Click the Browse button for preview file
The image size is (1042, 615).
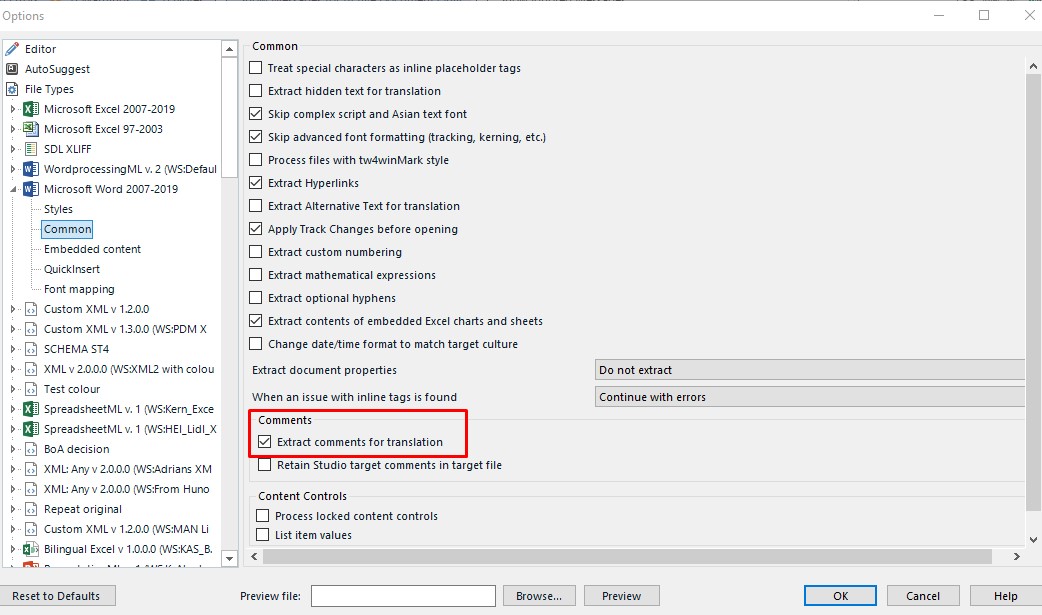coord(539,595)
